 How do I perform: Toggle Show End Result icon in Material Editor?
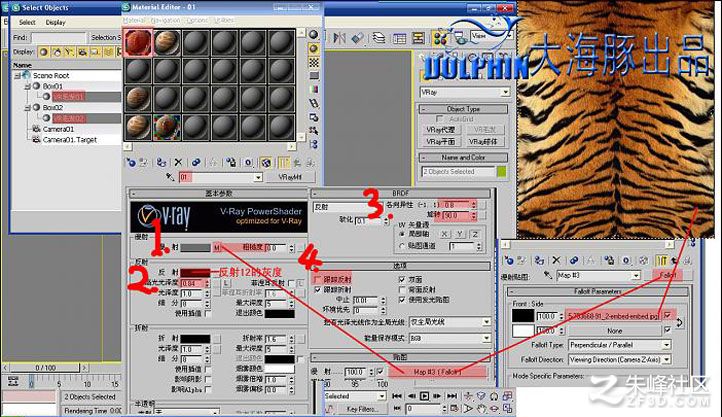click(284, 162)
